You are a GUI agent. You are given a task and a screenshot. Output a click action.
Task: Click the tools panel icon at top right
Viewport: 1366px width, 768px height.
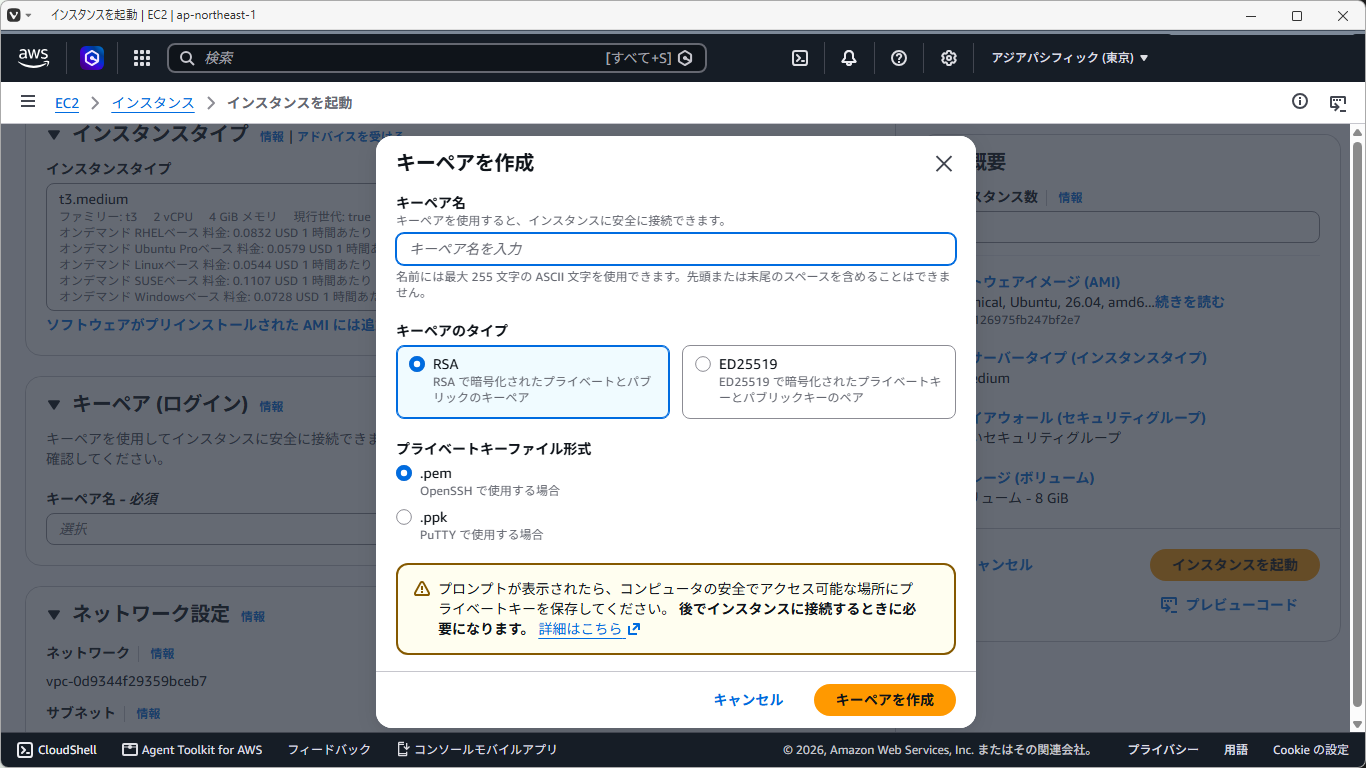pos(1338,102)
